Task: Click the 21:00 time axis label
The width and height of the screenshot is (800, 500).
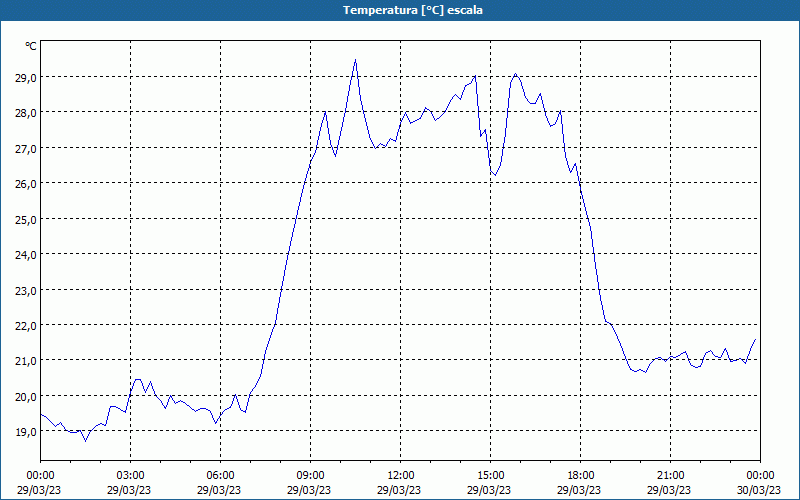Action: pyautogui.click(x=671, y=476)
